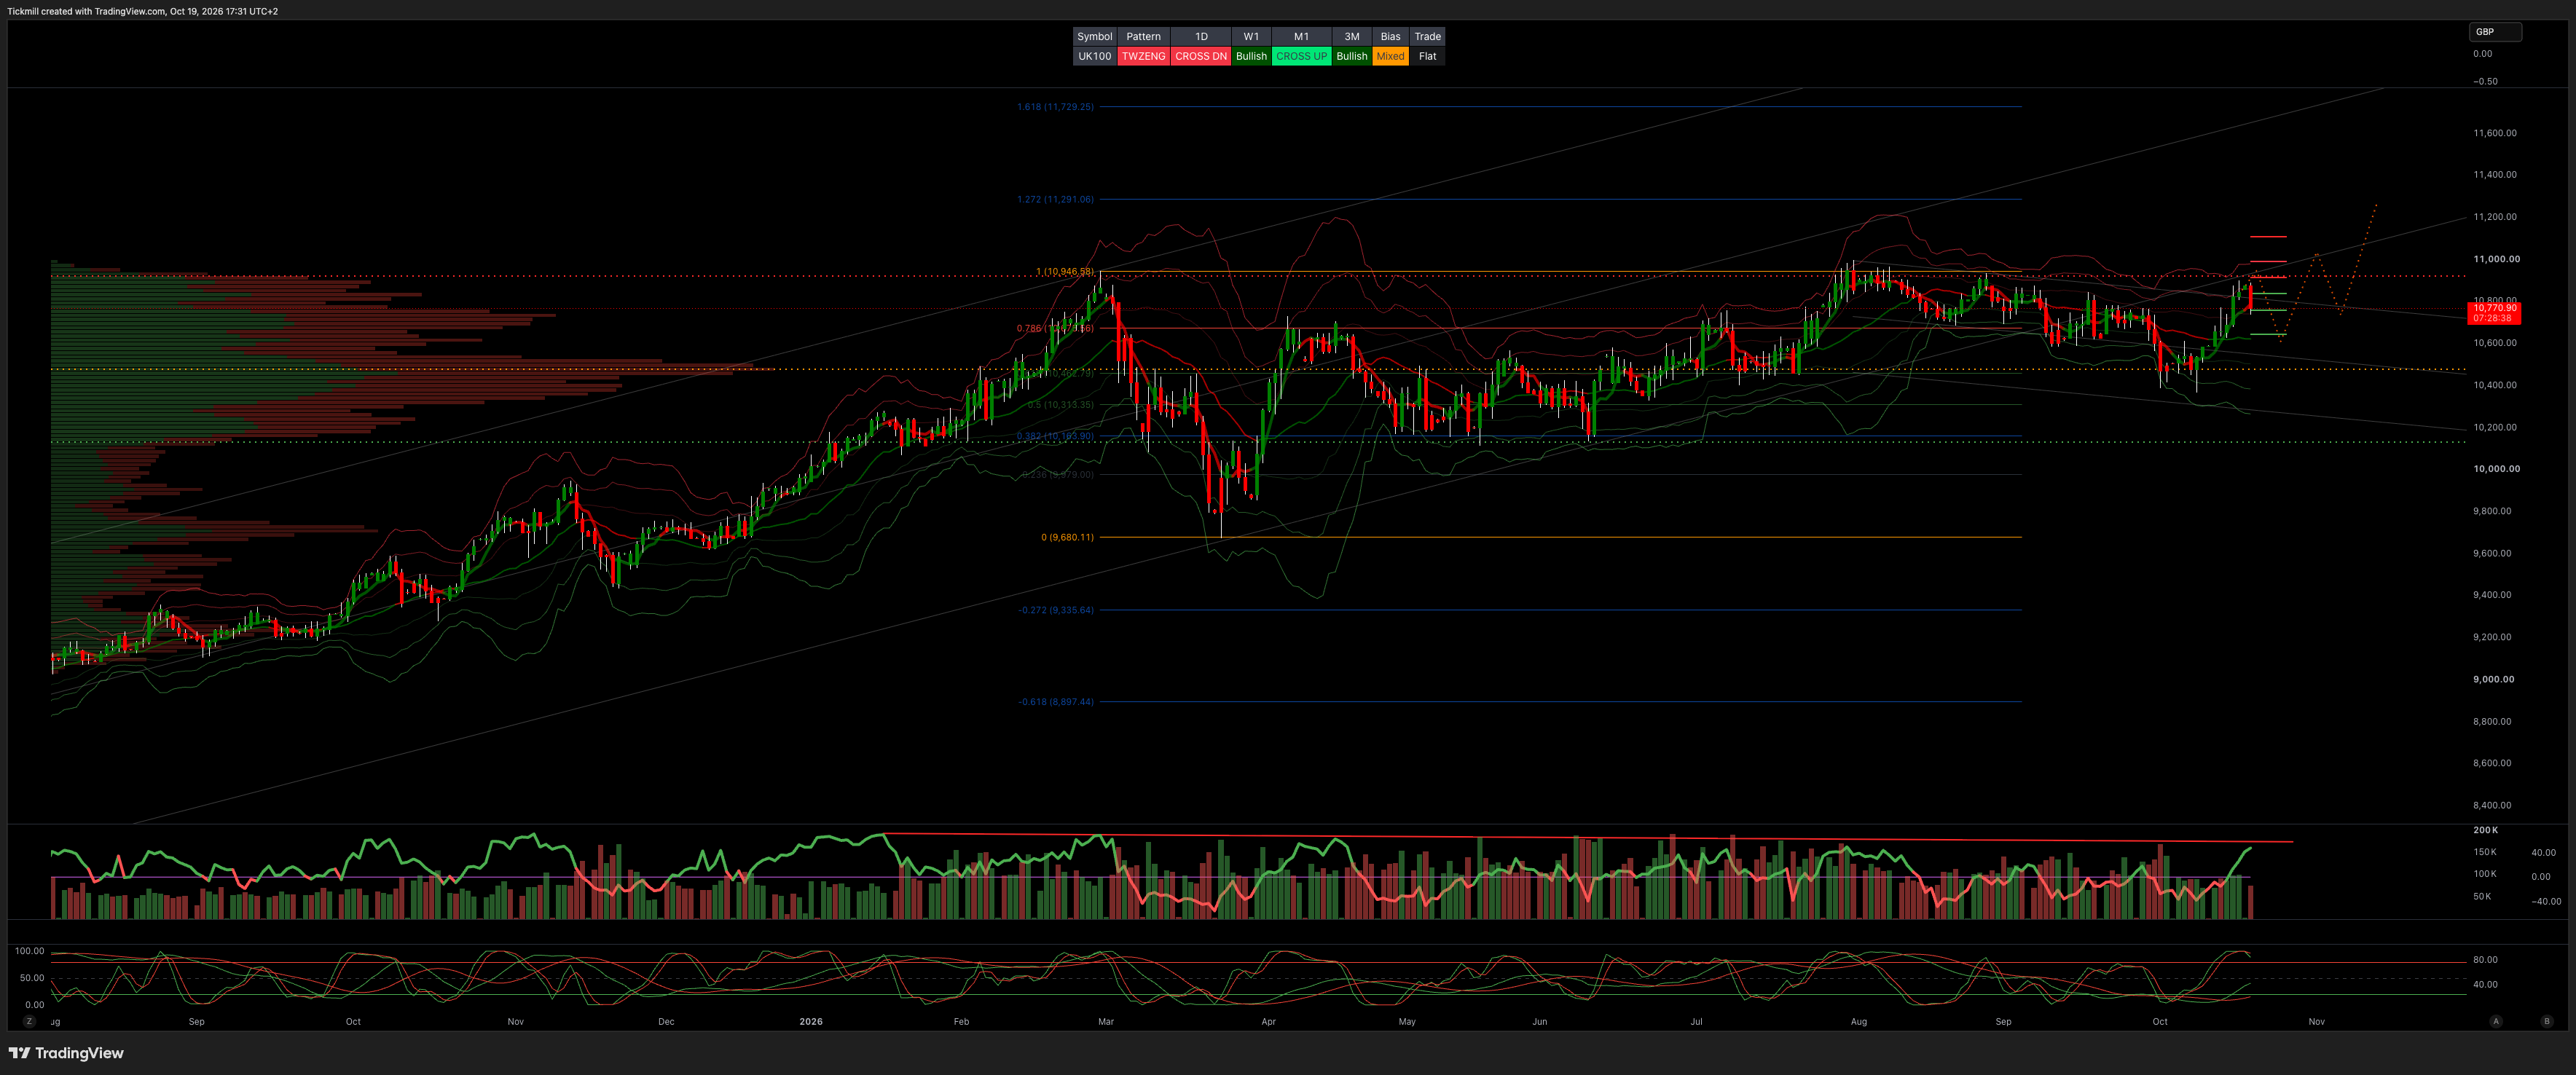Click the 80.00 oscillator axis label

point(2485,959)
